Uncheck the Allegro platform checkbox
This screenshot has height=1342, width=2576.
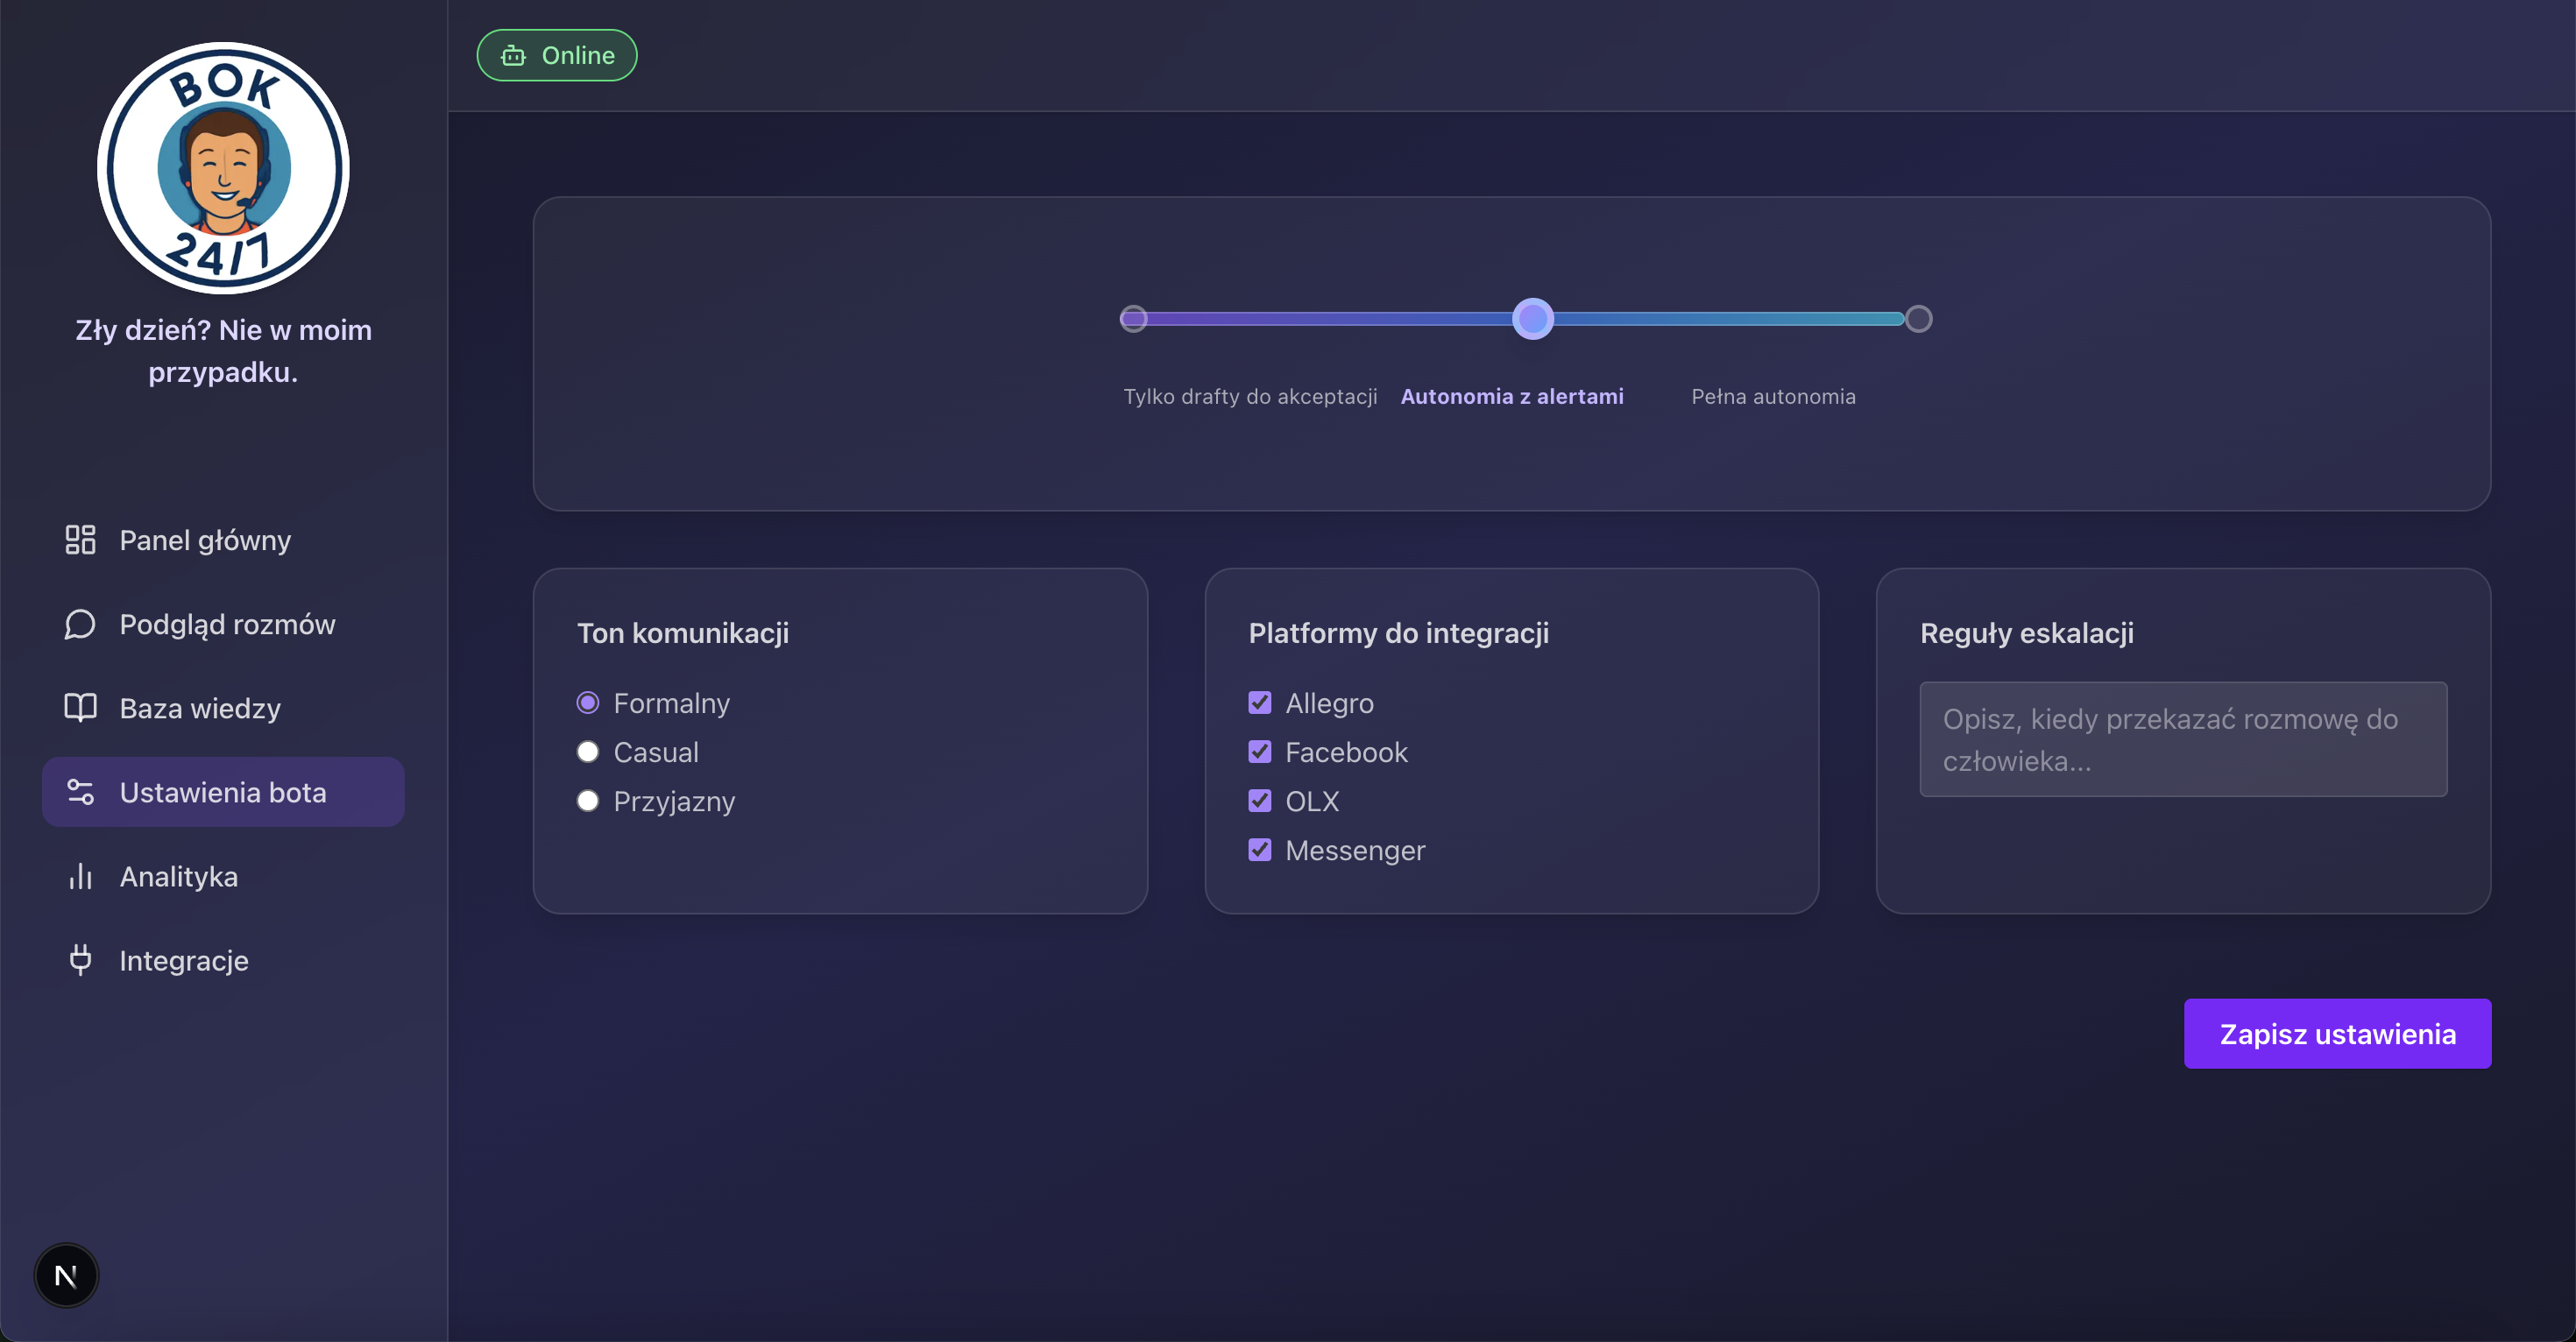point(1259,702)
